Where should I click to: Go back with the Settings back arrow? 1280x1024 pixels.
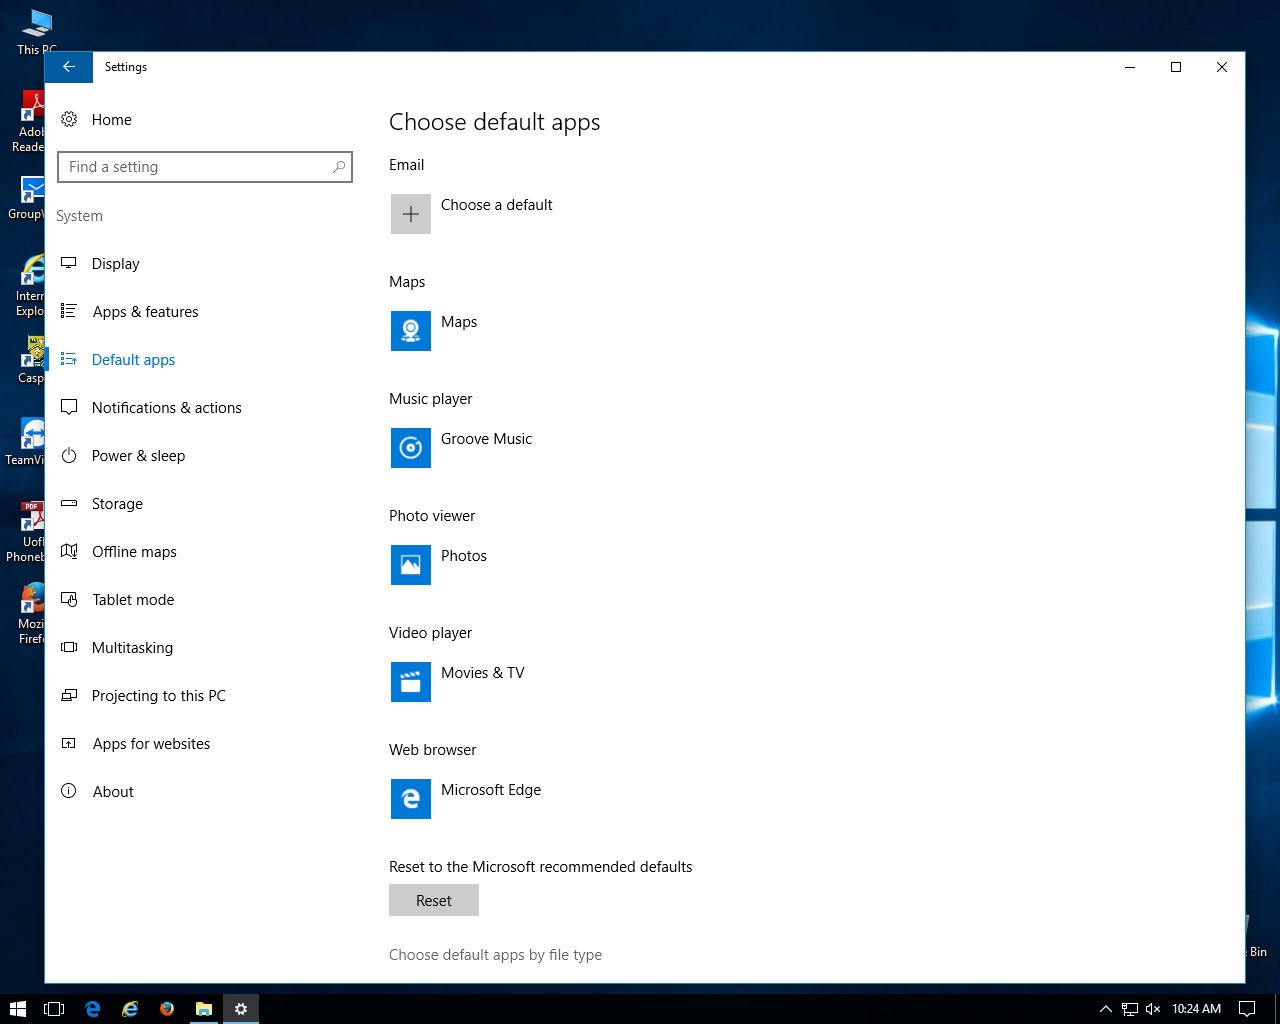point(69,67)
